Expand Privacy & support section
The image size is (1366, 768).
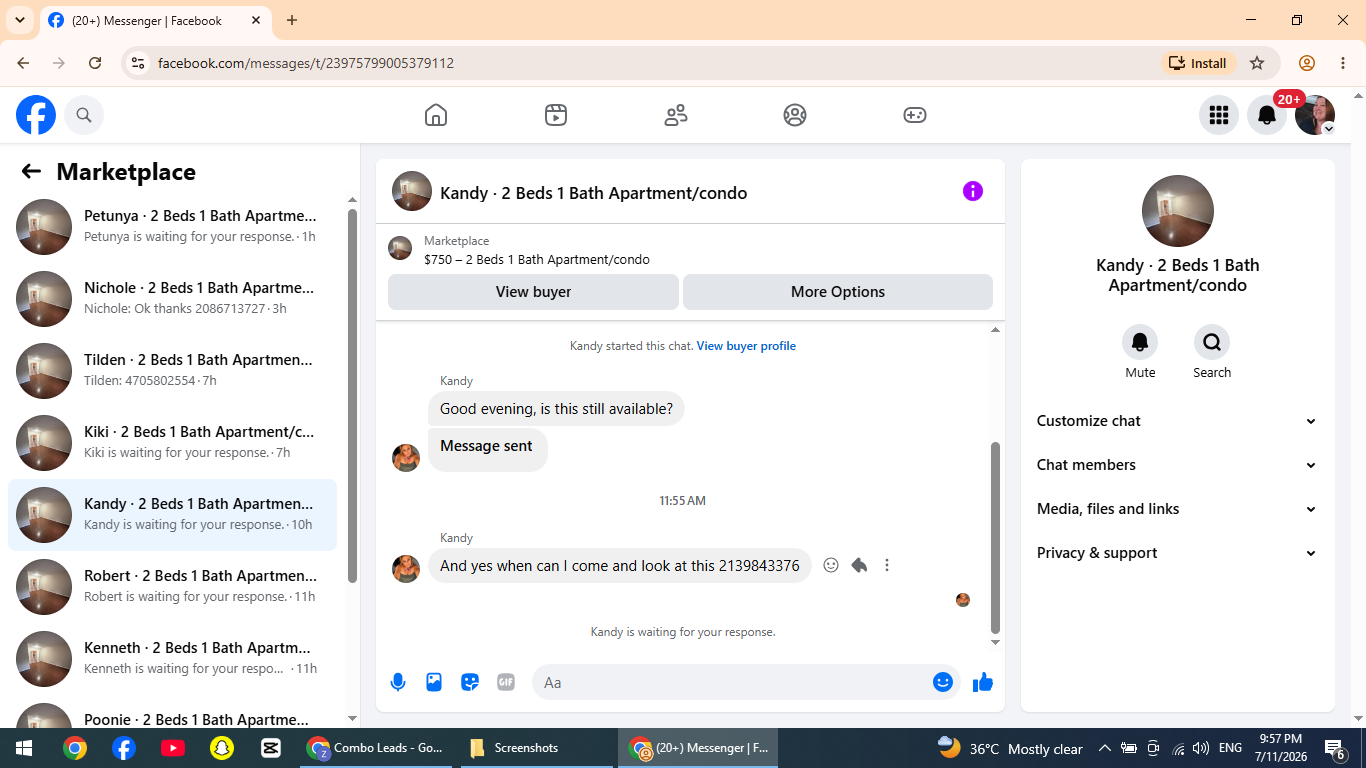point(1177,553)
